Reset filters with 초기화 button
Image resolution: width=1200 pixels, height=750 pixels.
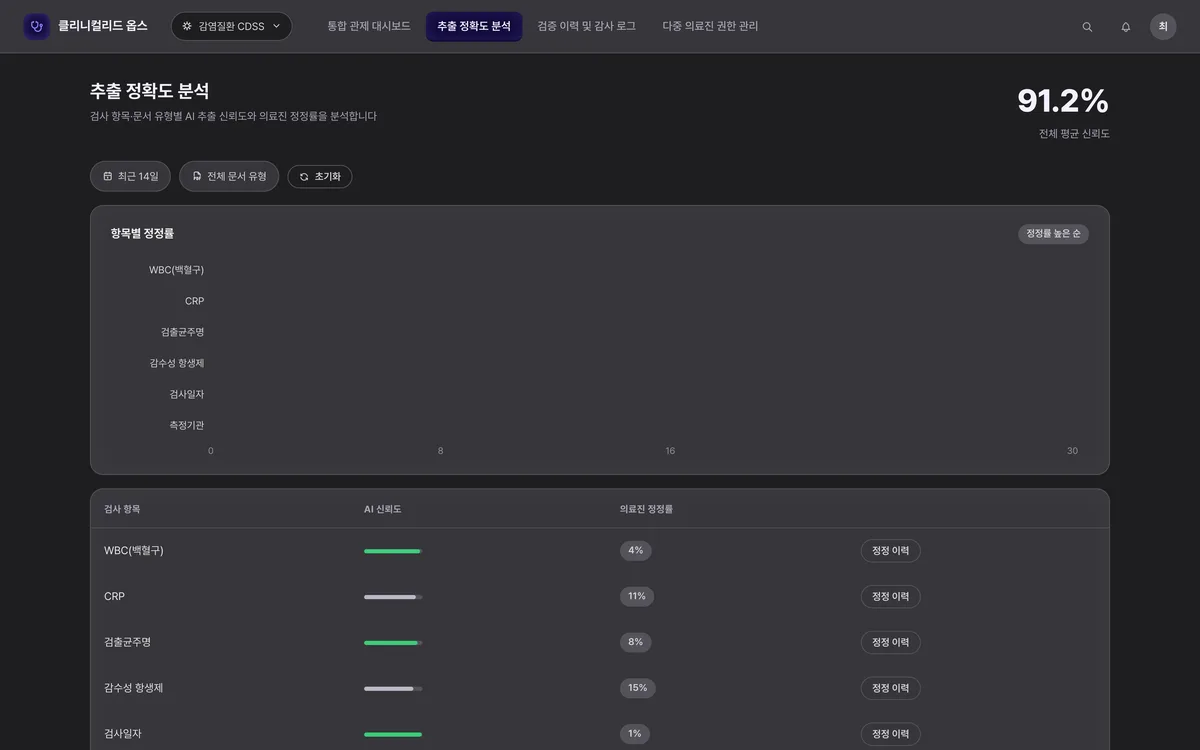(320, 177)
